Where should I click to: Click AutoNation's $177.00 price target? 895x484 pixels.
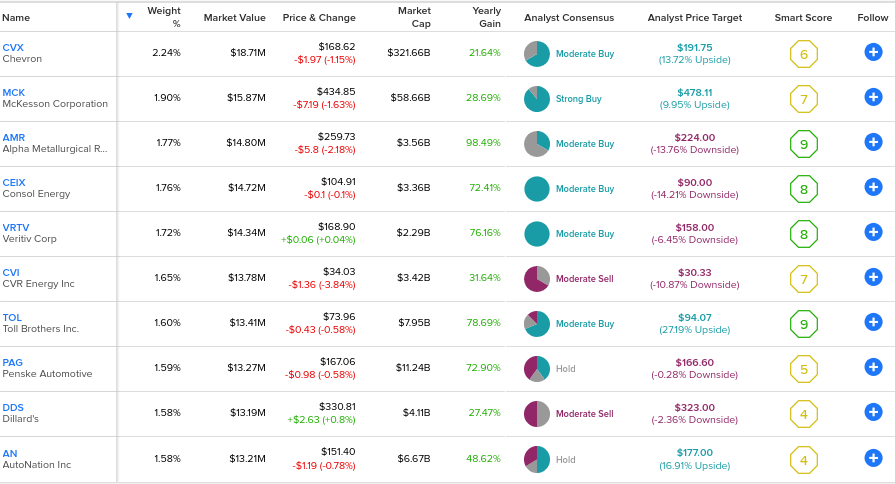coord(695,453)
